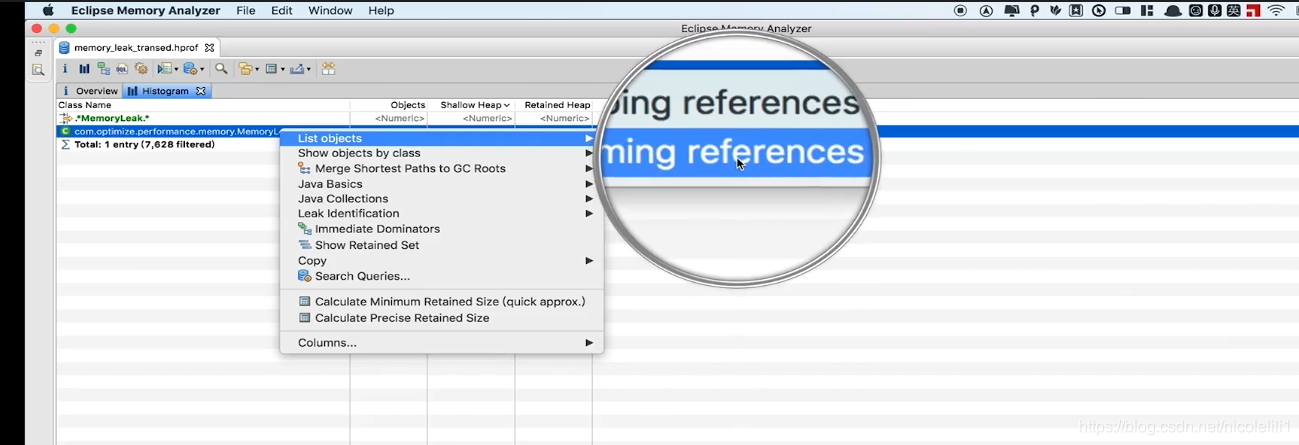Click the hprof database icon on file tab
1299x445 pixels.
64,47
